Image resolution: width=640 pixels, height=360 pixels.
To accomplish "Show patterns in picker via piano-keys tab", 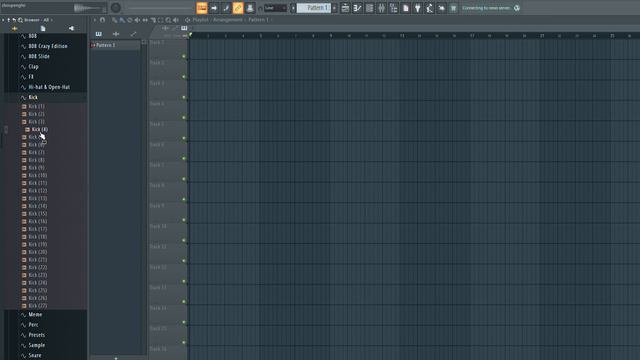I will (x=99, y=34).
